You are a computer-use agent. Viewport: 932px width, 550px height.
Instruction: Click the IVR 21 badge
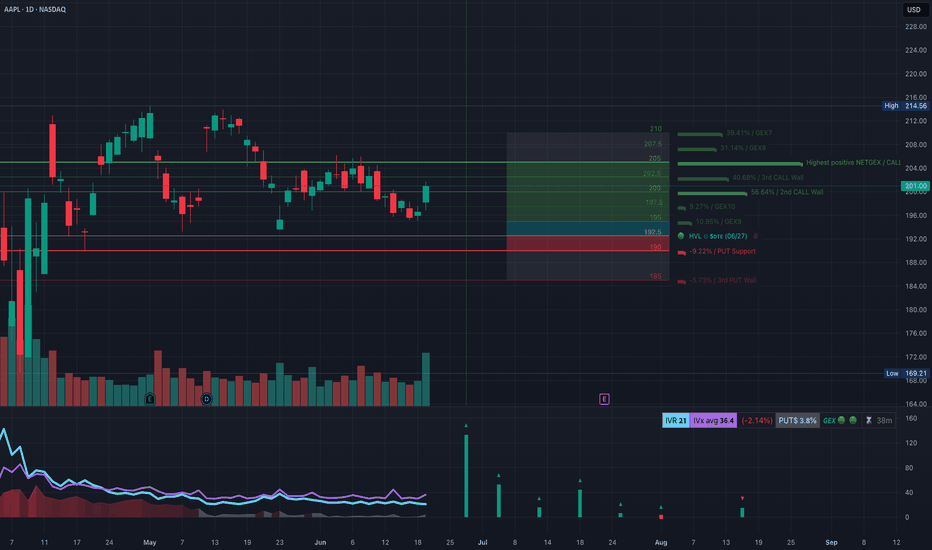[x=676, y=420]
